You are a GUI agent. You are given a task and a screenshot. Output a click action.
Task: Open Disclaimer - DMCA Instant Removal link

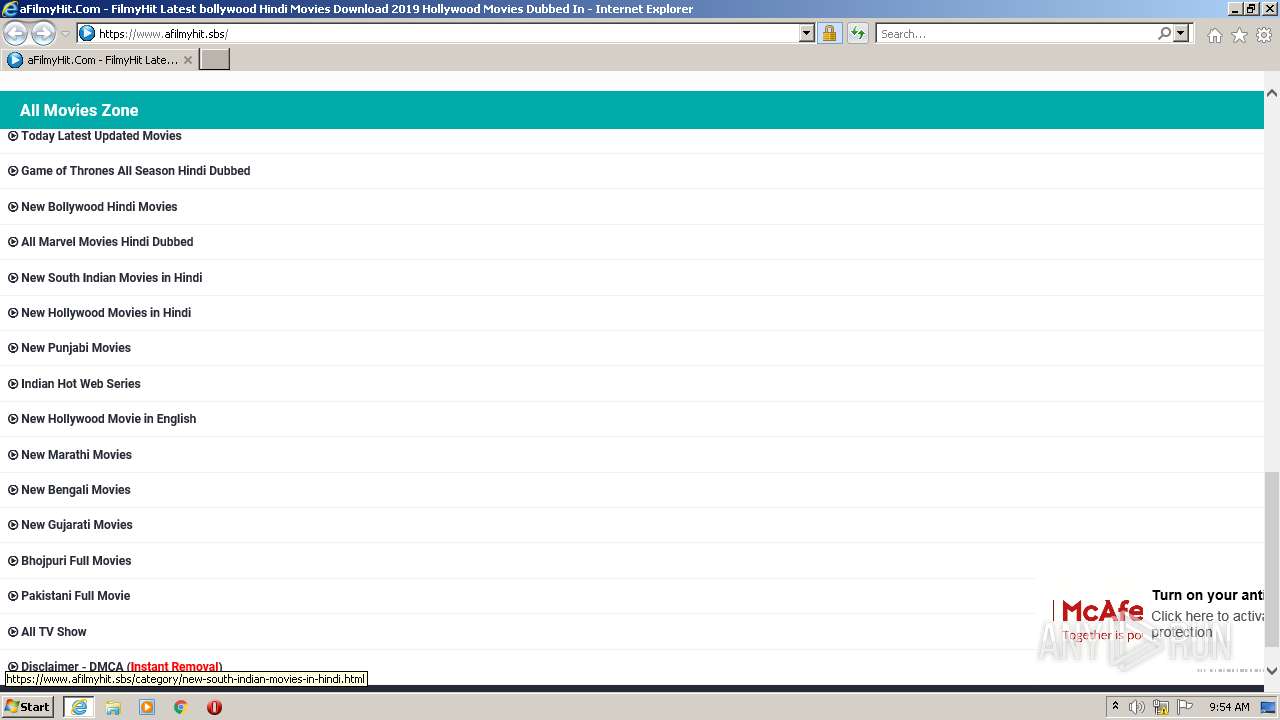121,667
